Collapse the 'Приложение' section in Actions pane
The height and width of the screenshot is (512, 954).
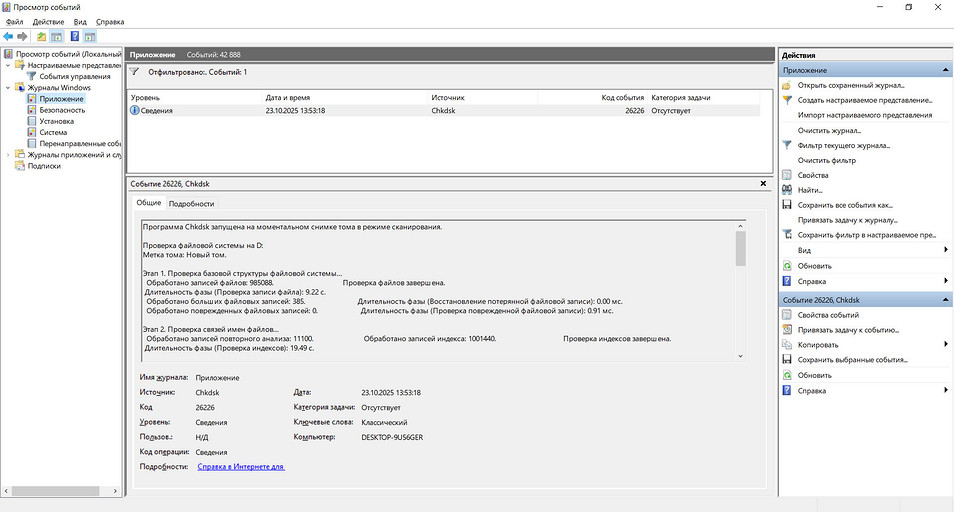(x=944, y=71)
